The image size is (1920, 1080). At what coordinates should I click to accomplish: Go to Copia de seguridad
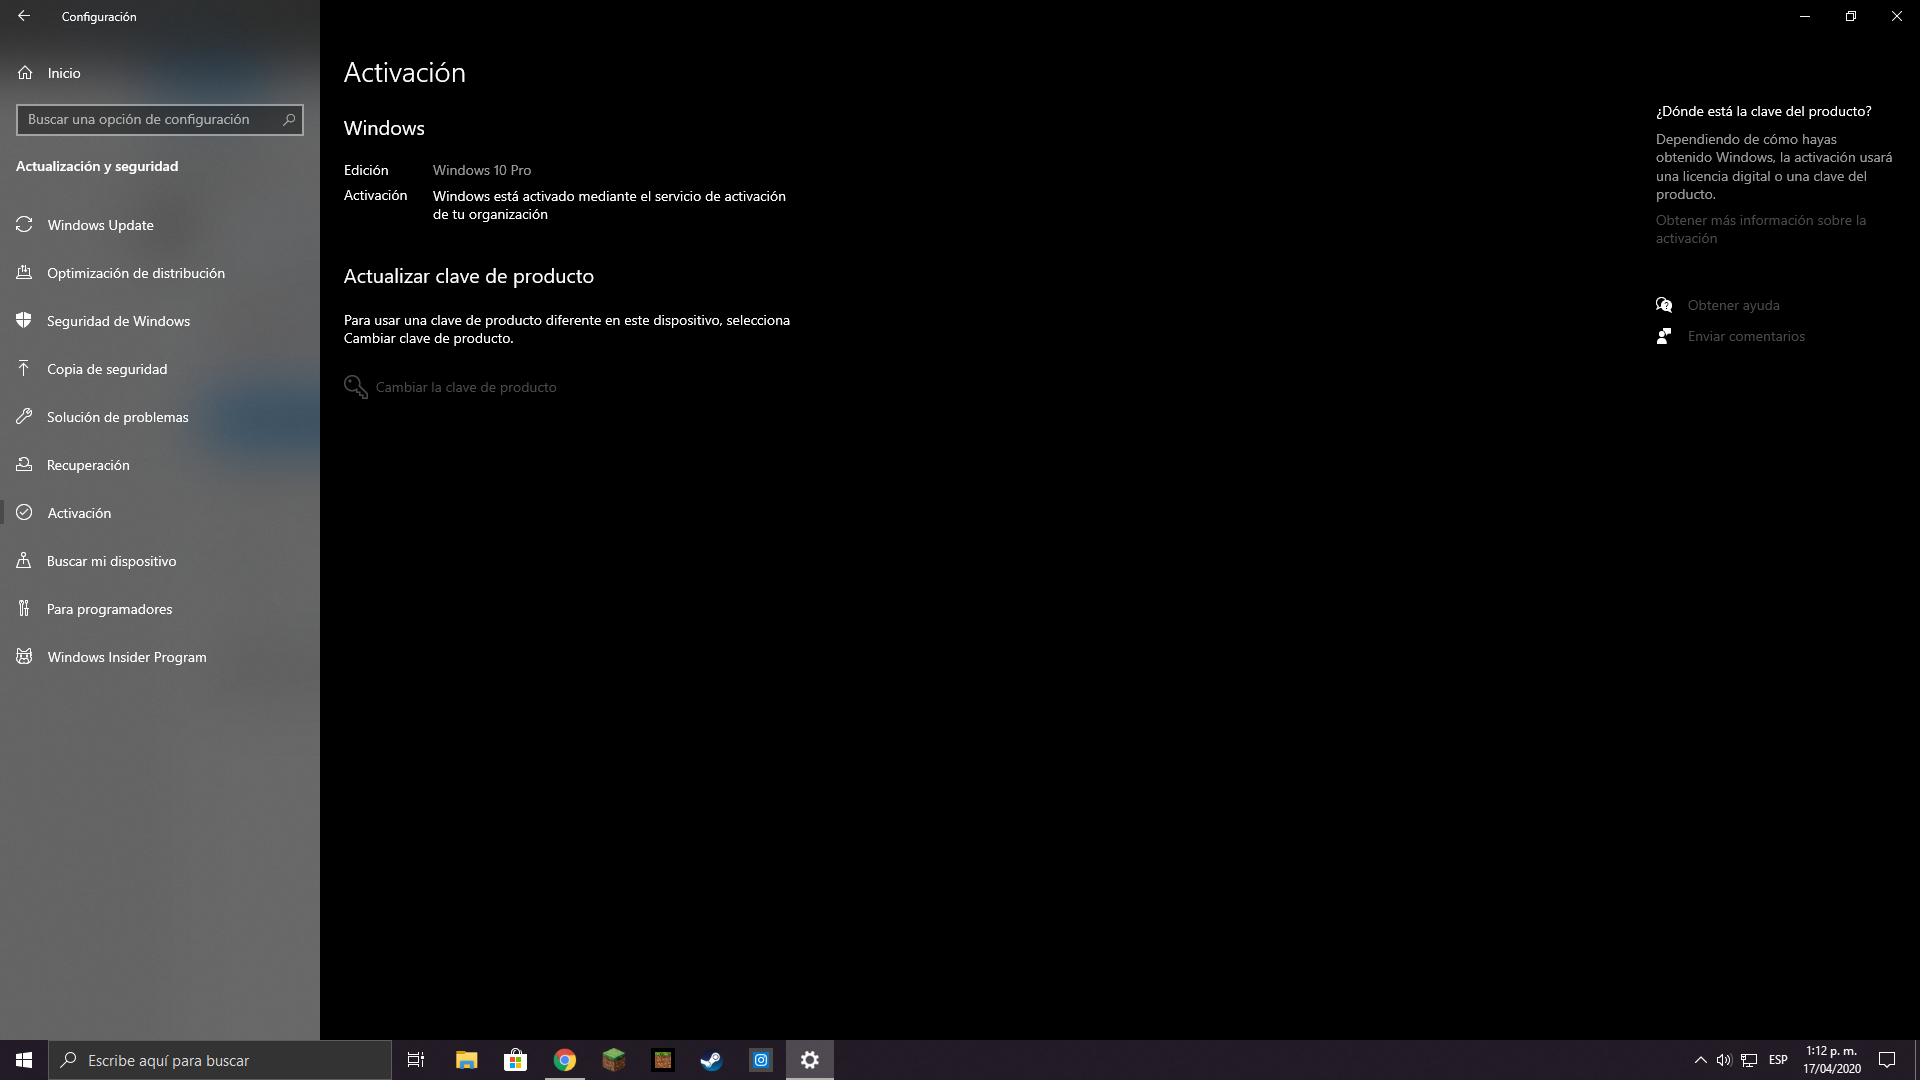(107, 369)
